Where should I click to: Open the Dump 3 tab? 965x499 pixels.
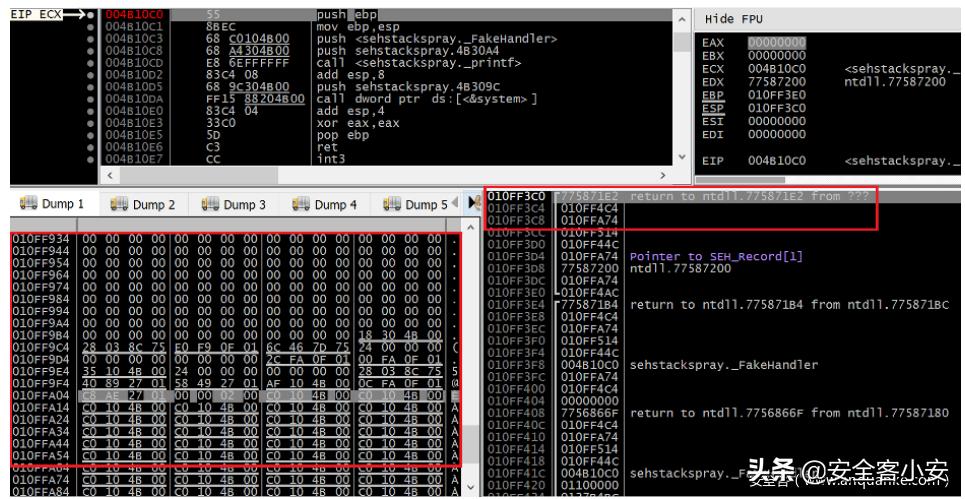(233, 204)
